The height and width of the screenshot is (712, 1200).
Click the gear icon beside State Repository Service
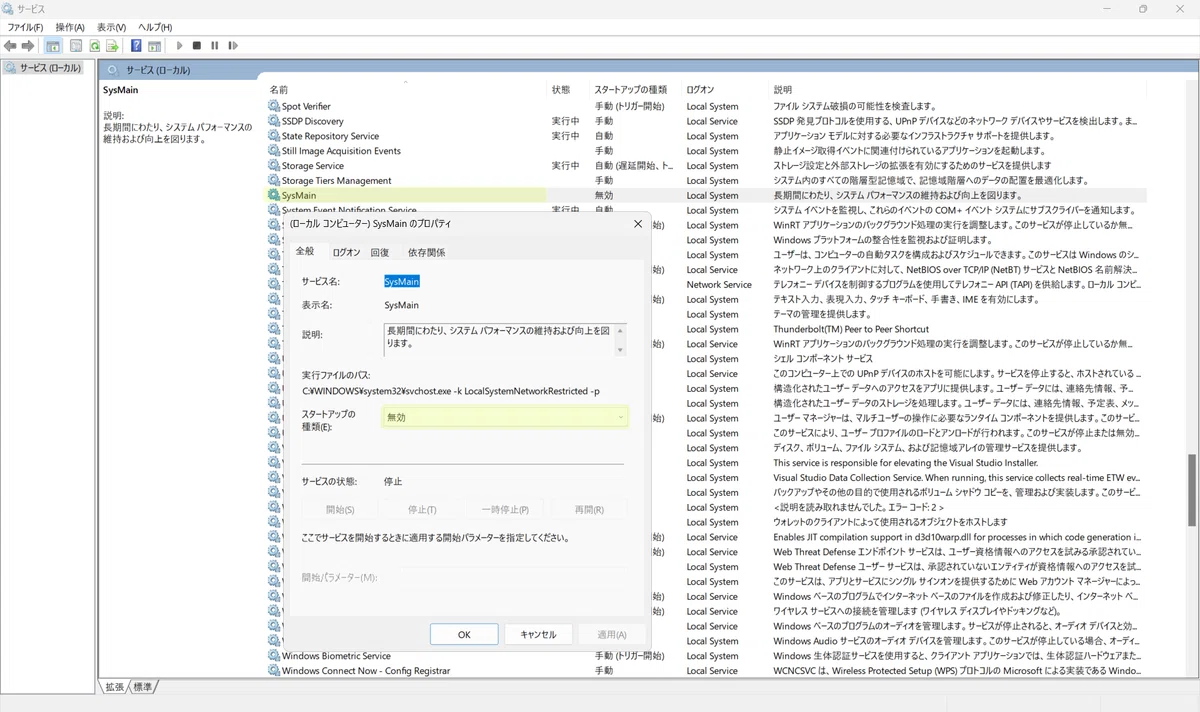(x=274, y=136)
